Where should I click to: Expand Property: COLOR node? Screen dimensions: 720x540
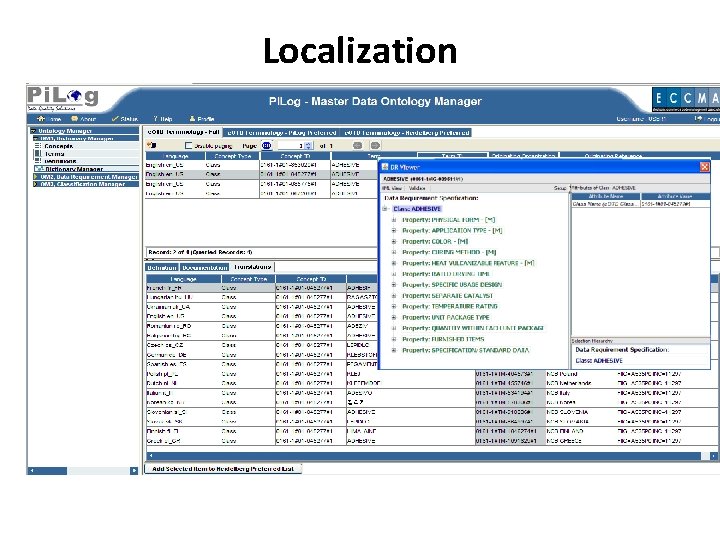point(394,242)
